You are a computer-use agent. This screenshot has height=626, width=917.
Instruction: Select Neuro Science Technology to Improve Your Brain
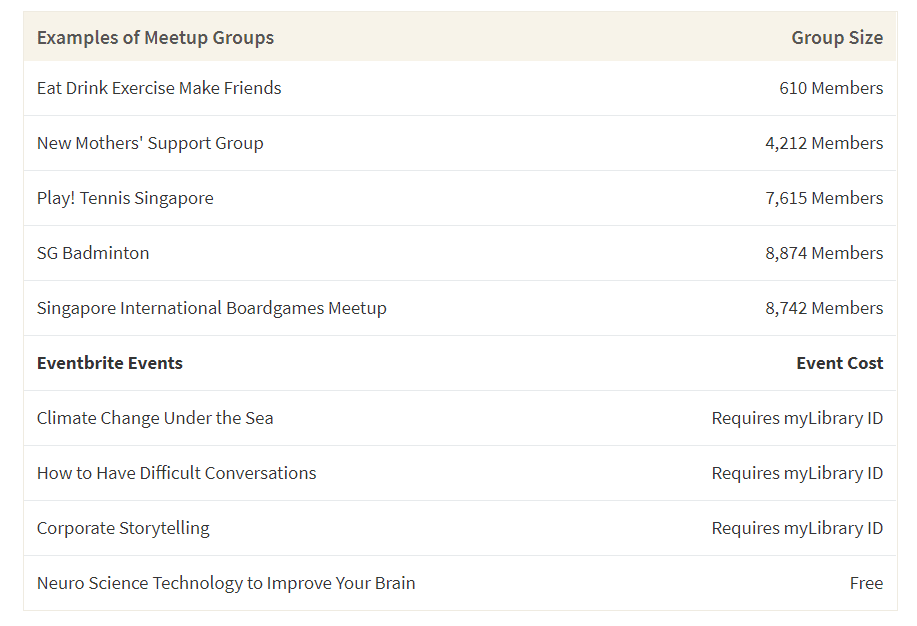click(x=226, y=583)
